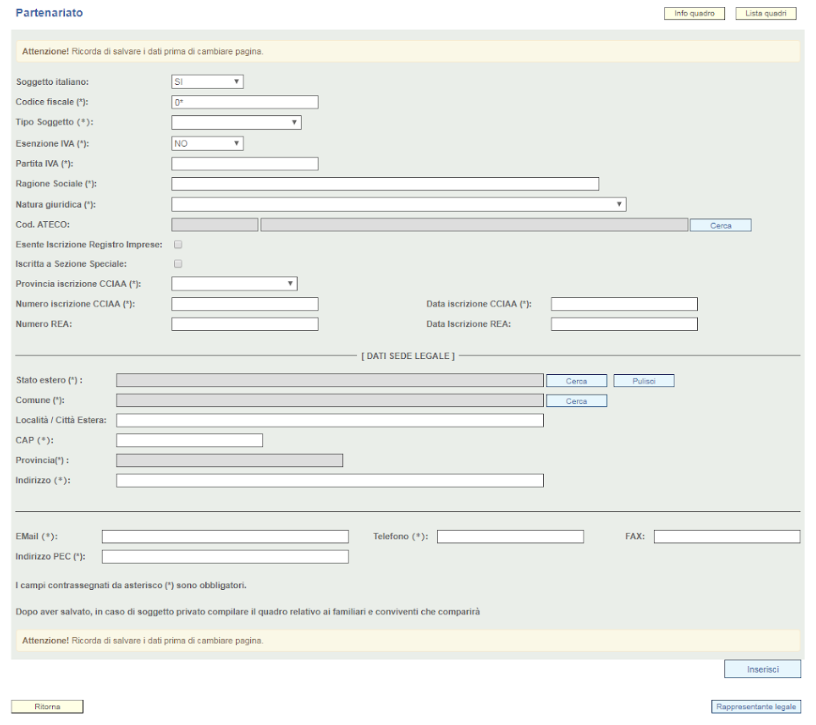This screenshot has height=725, width=816.
Task: Open the Rappresentante legale section
Action: pos(755,707)
